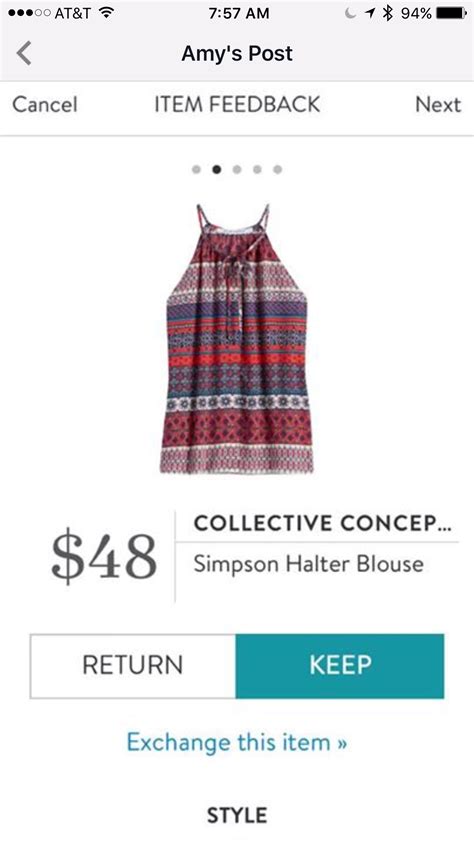Viewport: 474px width, 843px height.
Task: Jump to the third page dot
Action: tap(237, 169)
